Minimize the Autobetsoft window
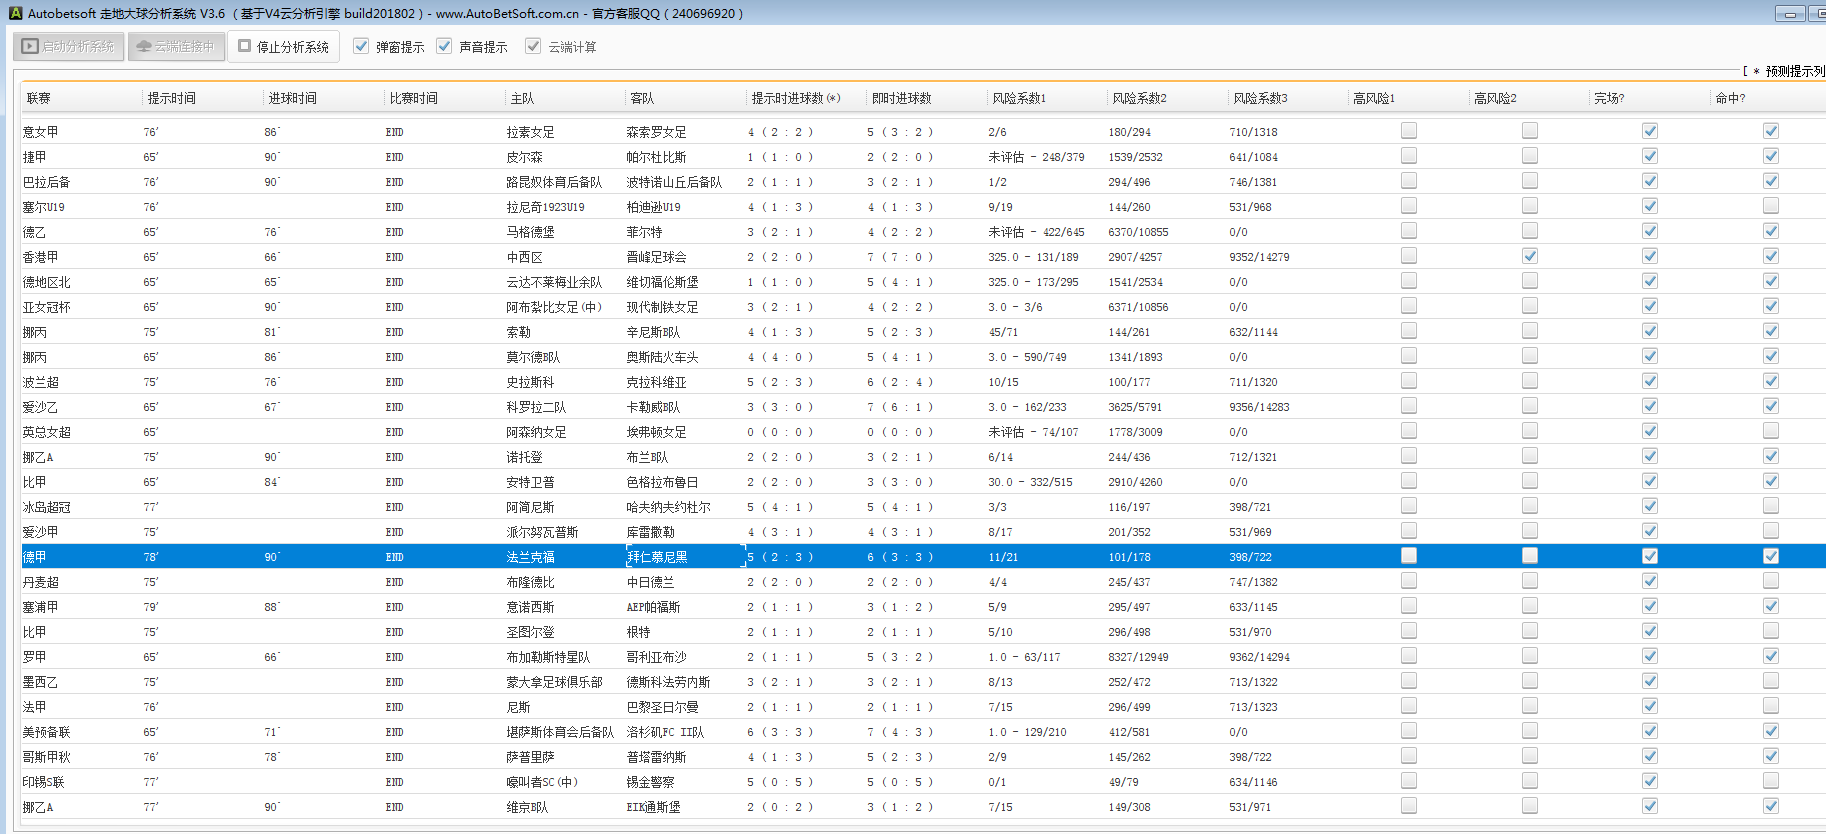Screen dimensions: 1826x834 (1789, 13)
